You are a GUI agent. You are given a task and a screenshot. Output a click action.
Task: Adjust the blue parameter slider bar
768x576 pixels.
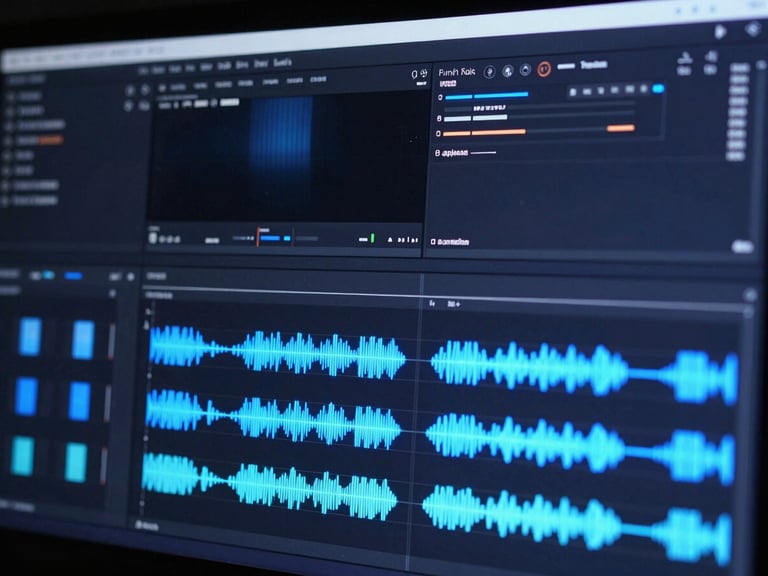486,96
